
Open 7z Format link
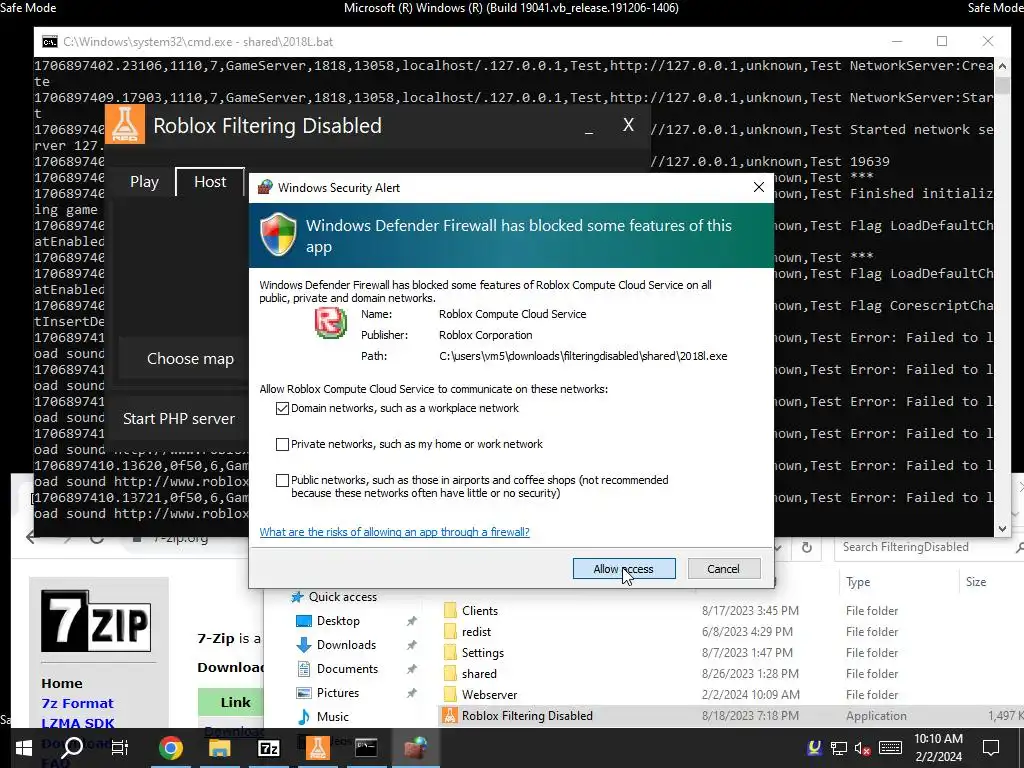[77, 703]
